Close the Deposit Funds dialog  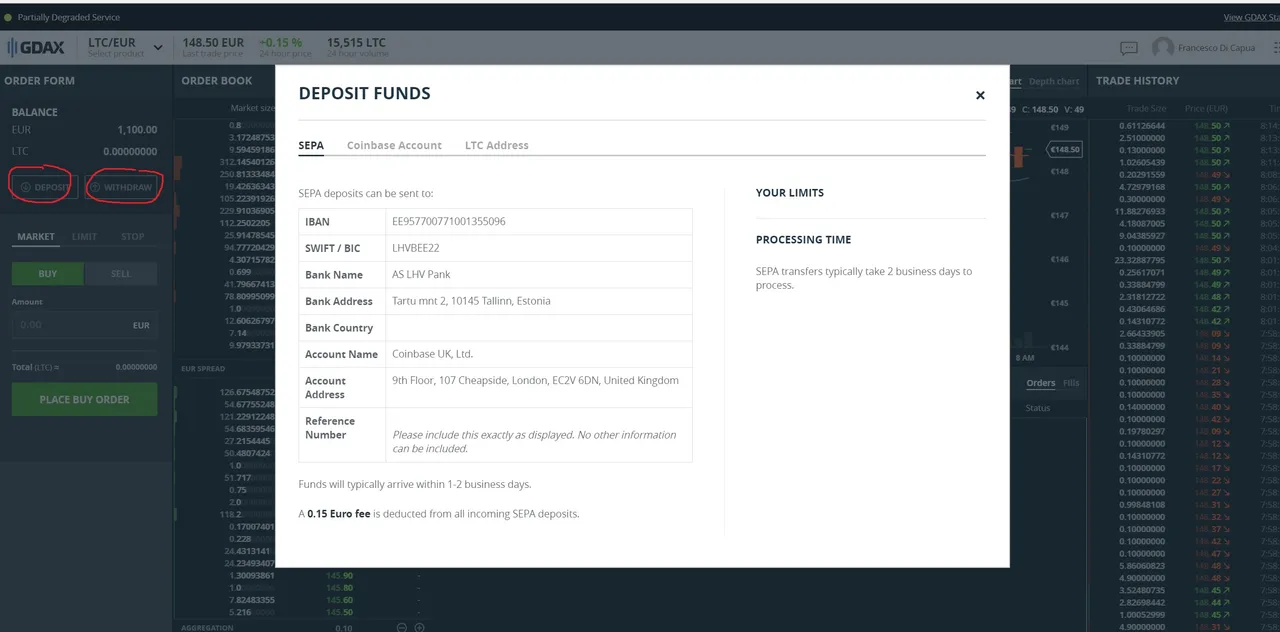(980, 95)
